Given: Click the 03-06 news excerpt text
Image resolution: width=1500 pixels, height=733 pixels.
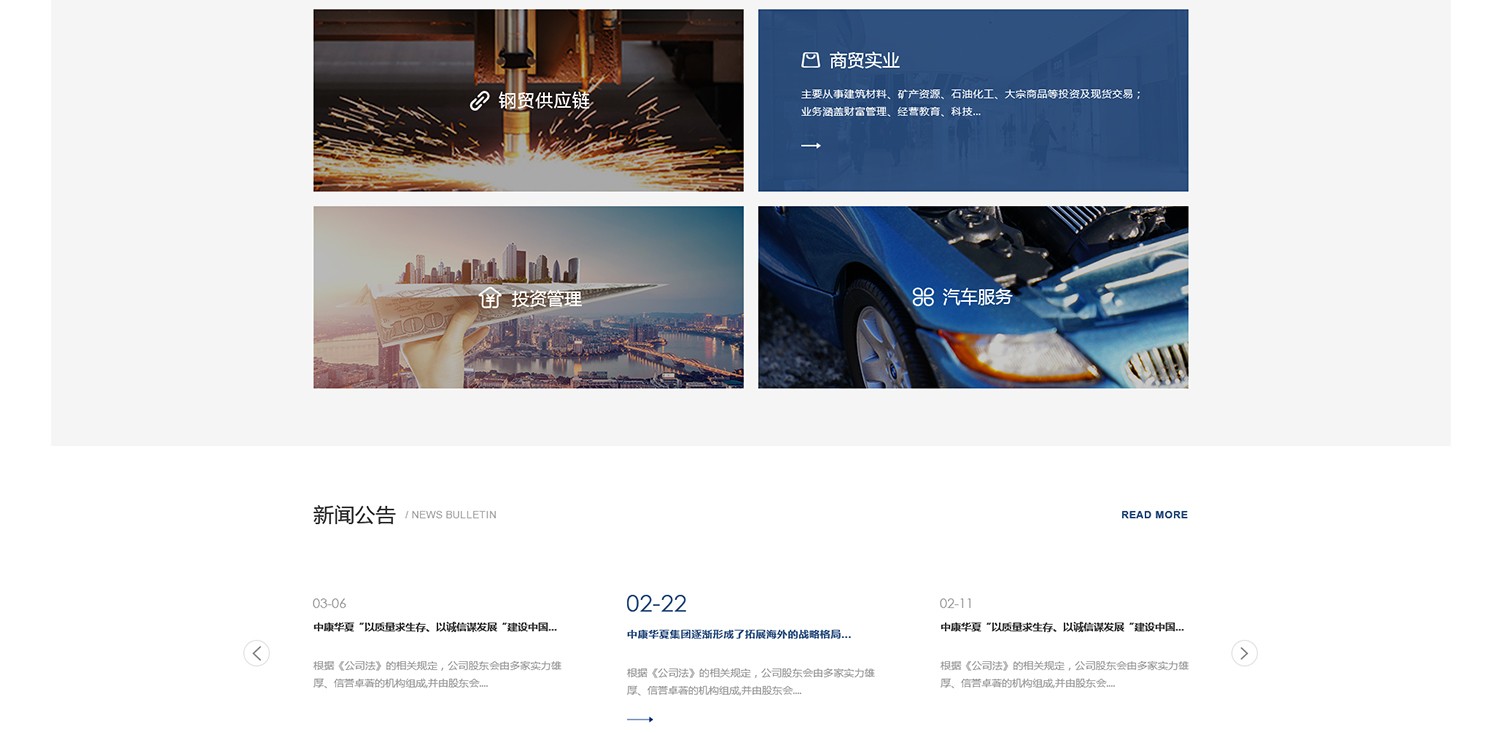Looking at the screenshot, I should click(437, 674).
